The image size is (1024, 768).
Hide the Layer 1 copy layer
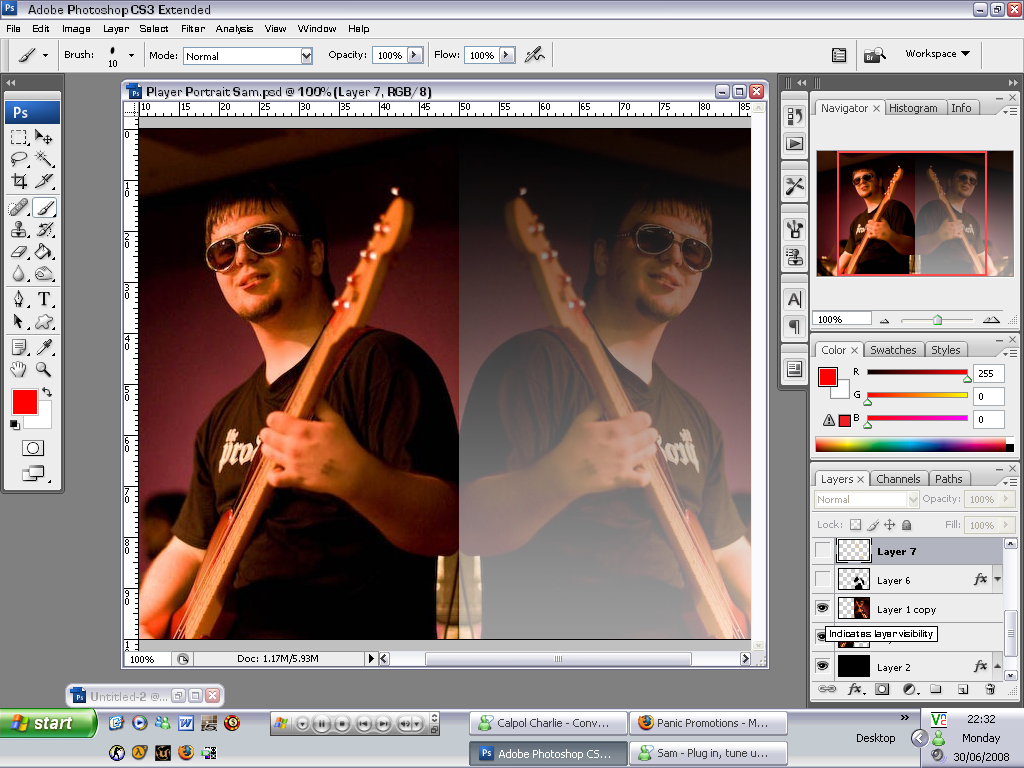(x=822, y=608)
